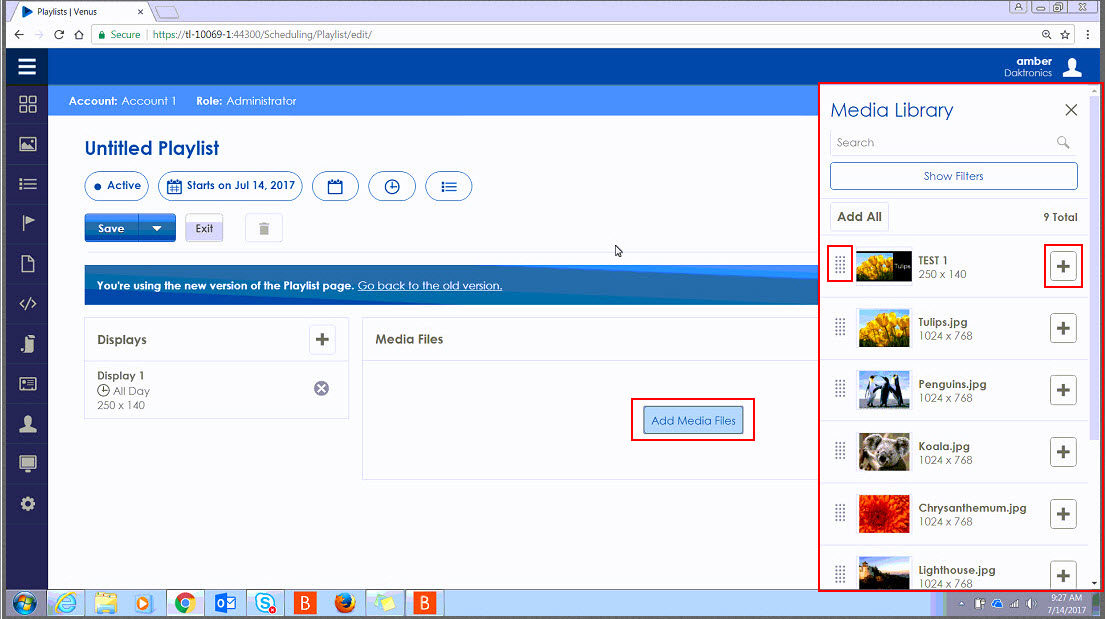Follow the Go back to the old version link

pyautogui.click(x=429, y=285)
